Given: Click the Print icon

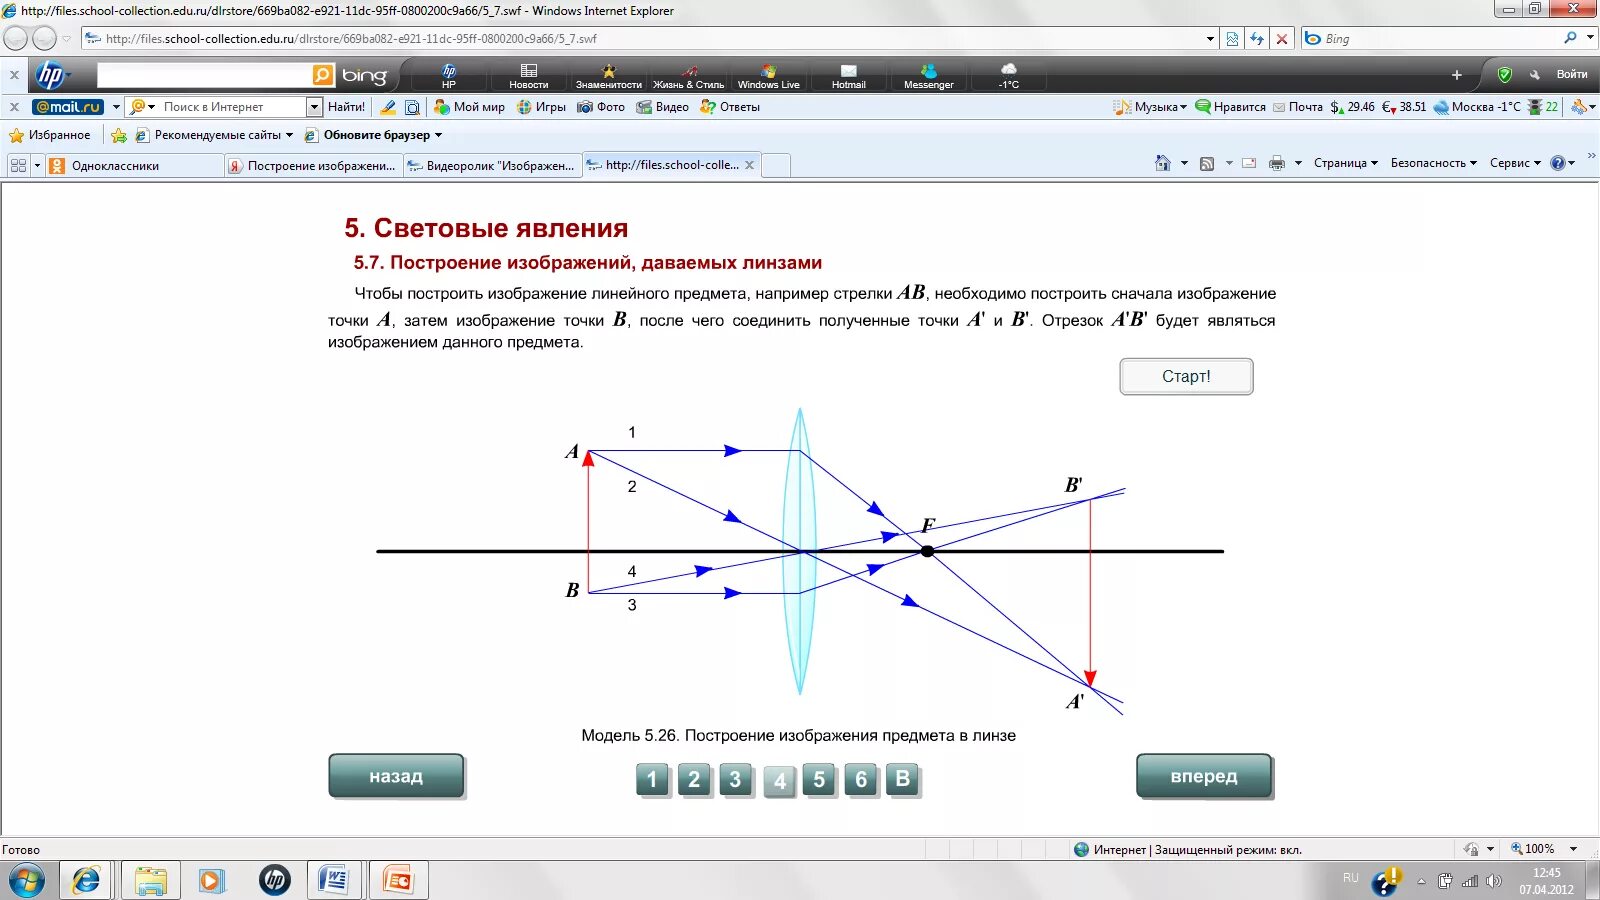Looking at the screenshot, I should [1277, 163].
